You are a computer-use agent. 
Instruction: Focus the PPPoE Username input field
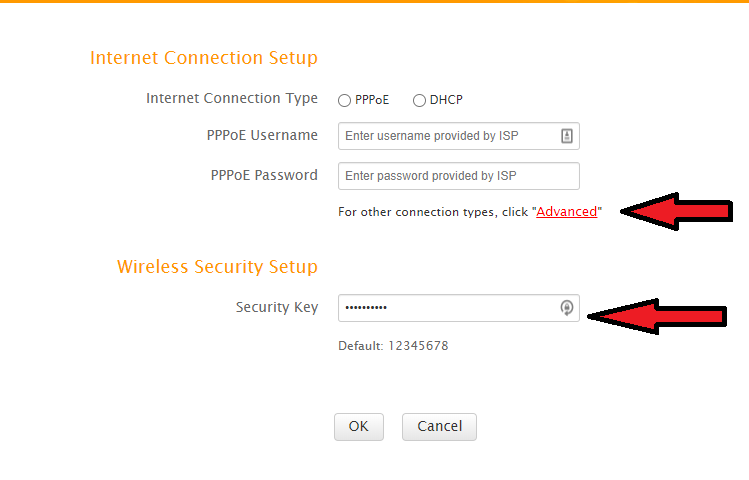tap(459, 136)
